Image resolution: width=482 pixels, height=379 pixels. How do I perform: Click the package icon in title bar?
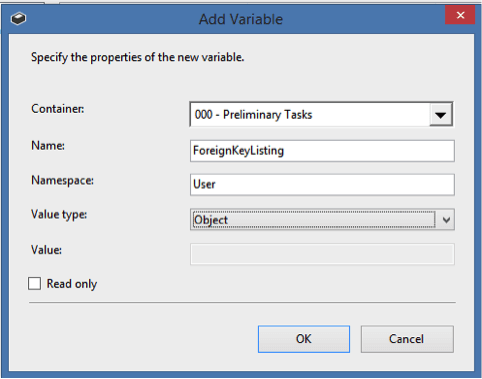pyautogui.click(x=18, y=18)
